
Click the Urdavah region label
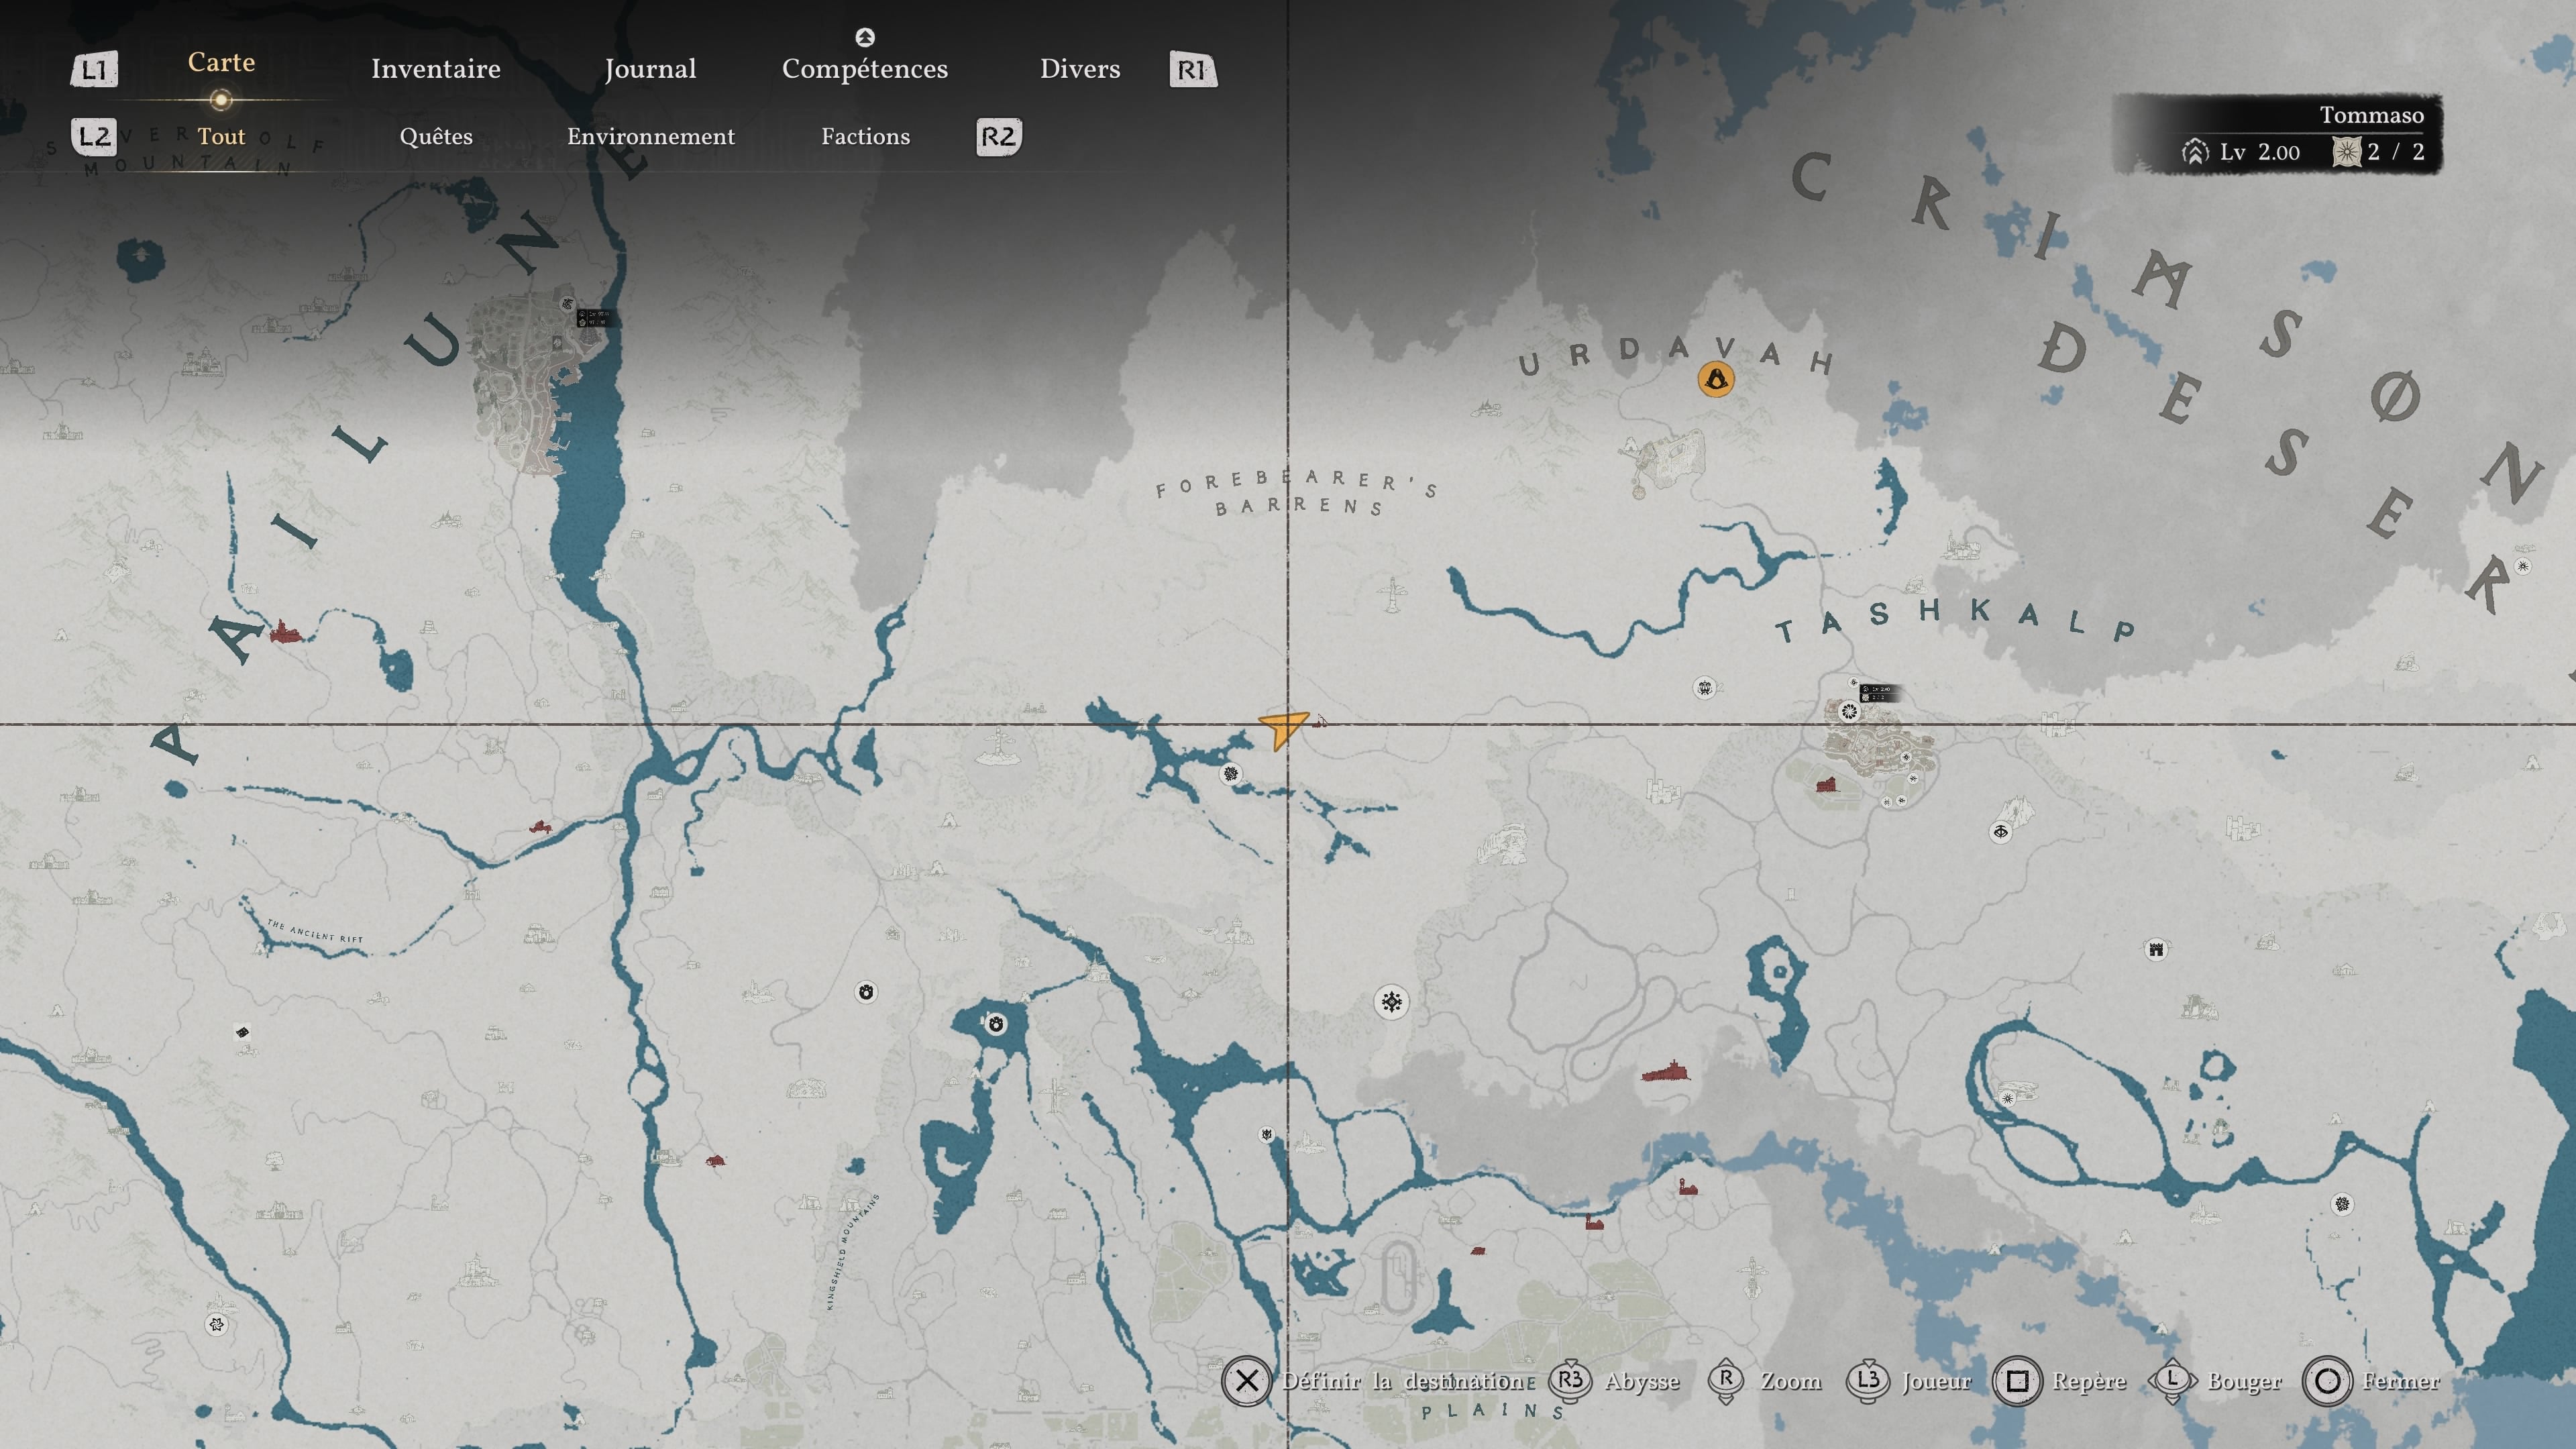(1676, 356)
